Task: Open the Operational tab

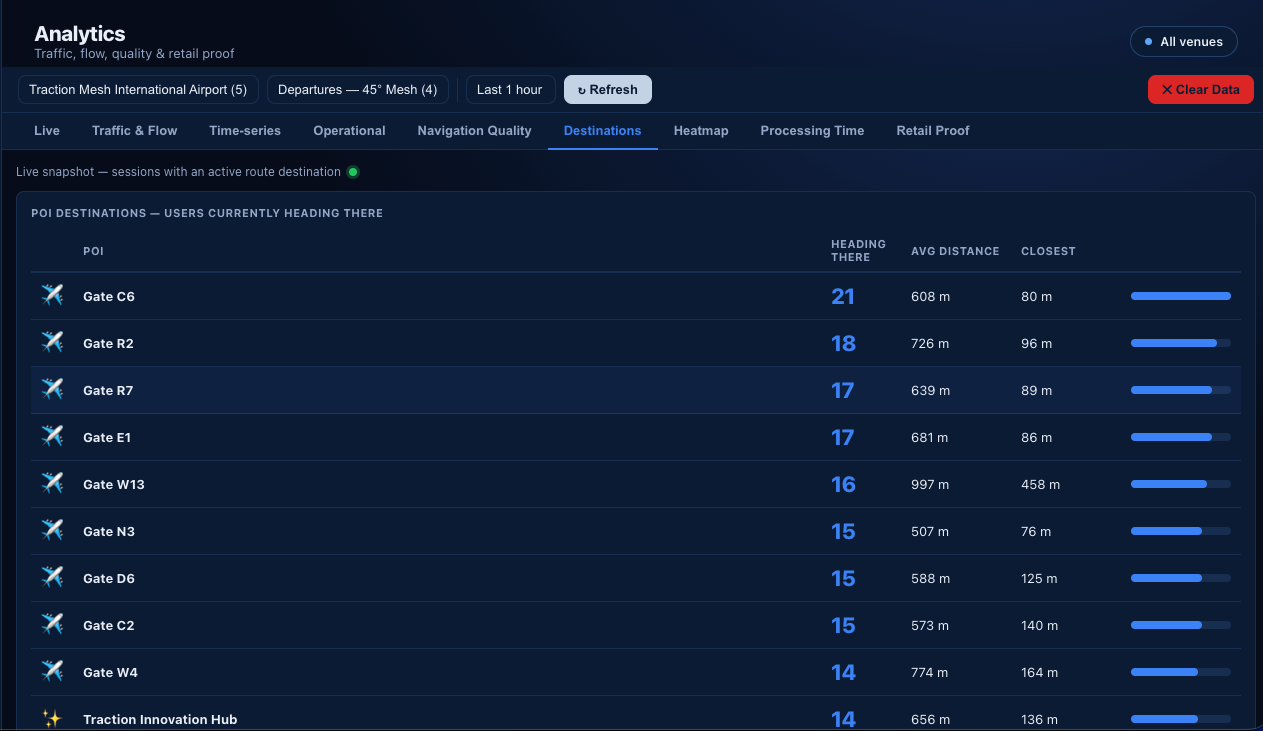Action: pos(349,131)
